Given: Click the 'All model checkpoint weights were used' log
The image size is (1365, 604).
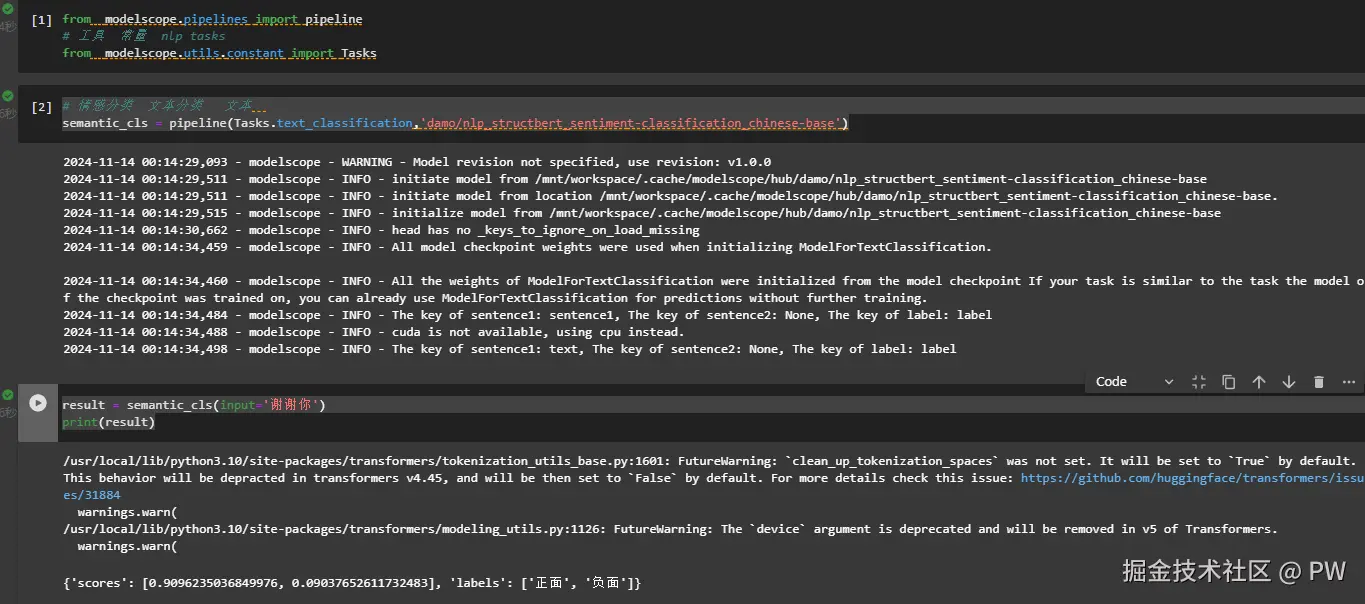Looking at the screenshot, I should pyautogui.click(x=527, y=247).
